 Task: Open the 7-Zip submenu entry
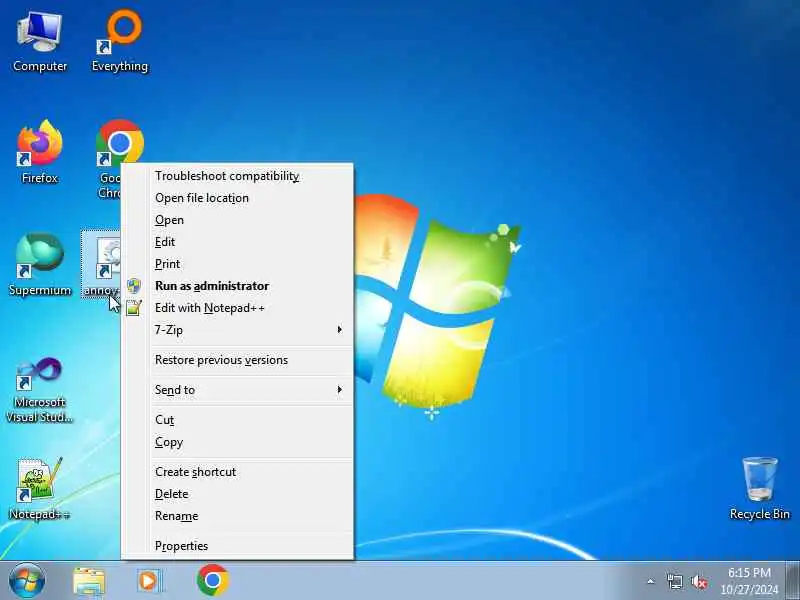[x=237, y=330]
